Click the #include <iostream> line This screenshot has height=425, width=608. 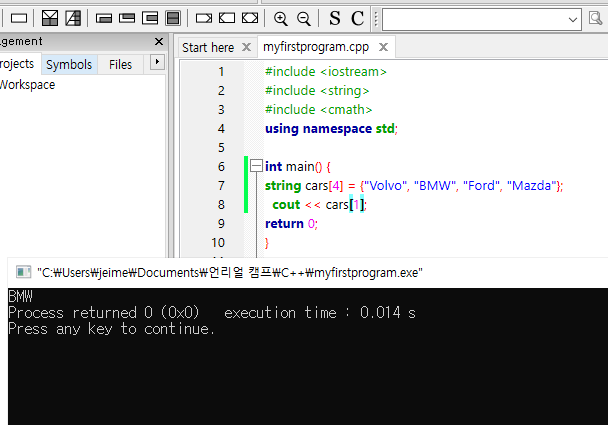coord(326,72)
